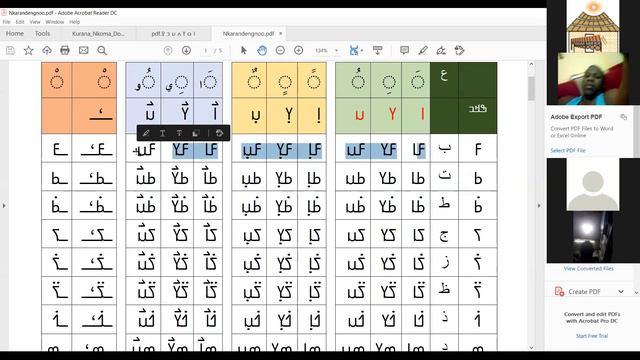The image size is (640, 360).
Task: Switch to the Home tab
Action: (x=15, y=33)
